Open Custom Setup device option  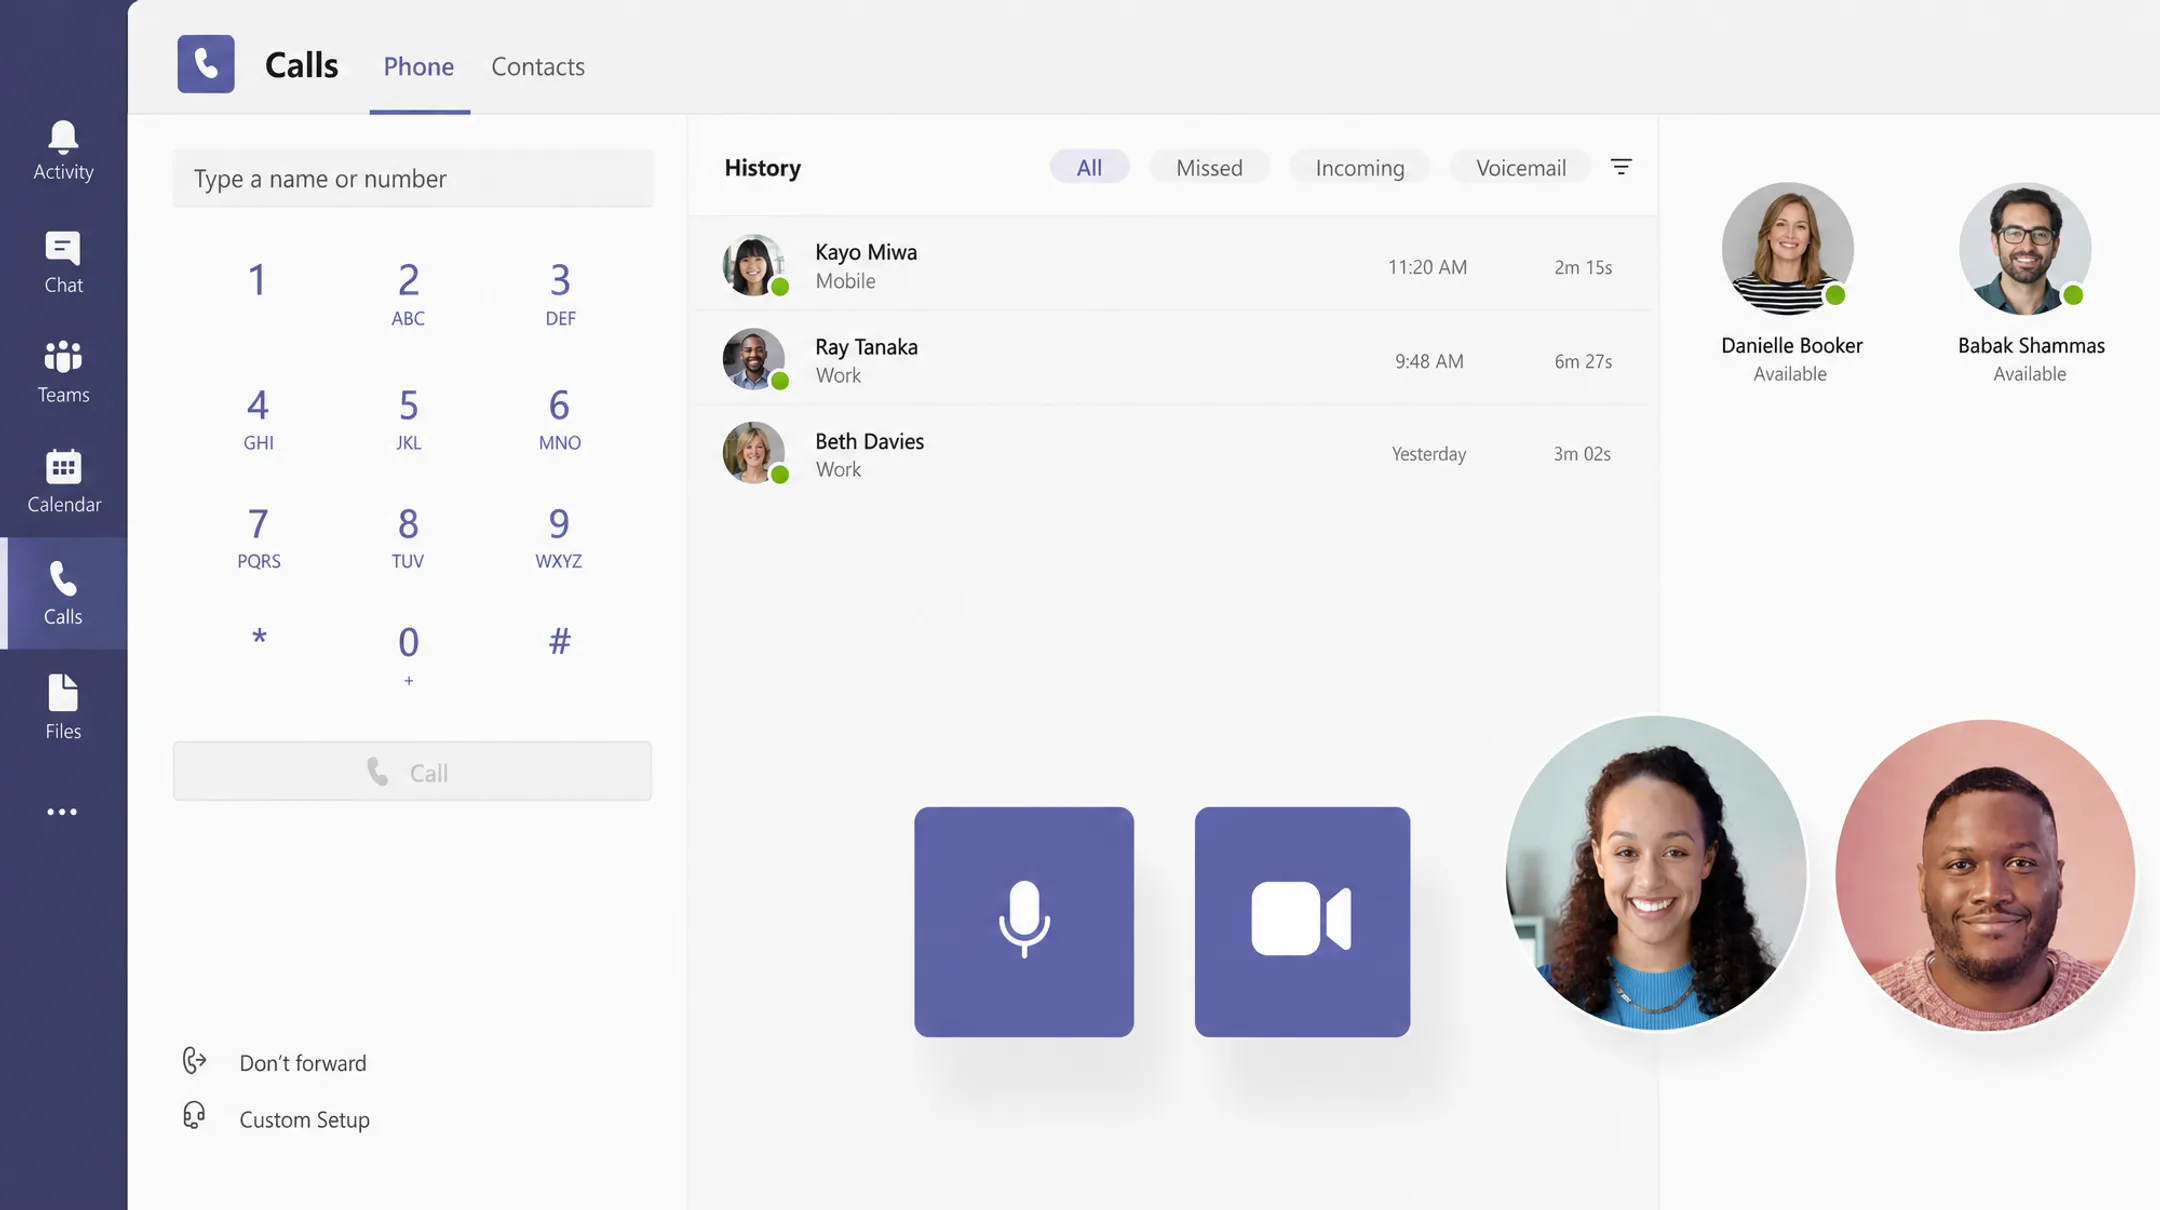(x=304, y=1119)
